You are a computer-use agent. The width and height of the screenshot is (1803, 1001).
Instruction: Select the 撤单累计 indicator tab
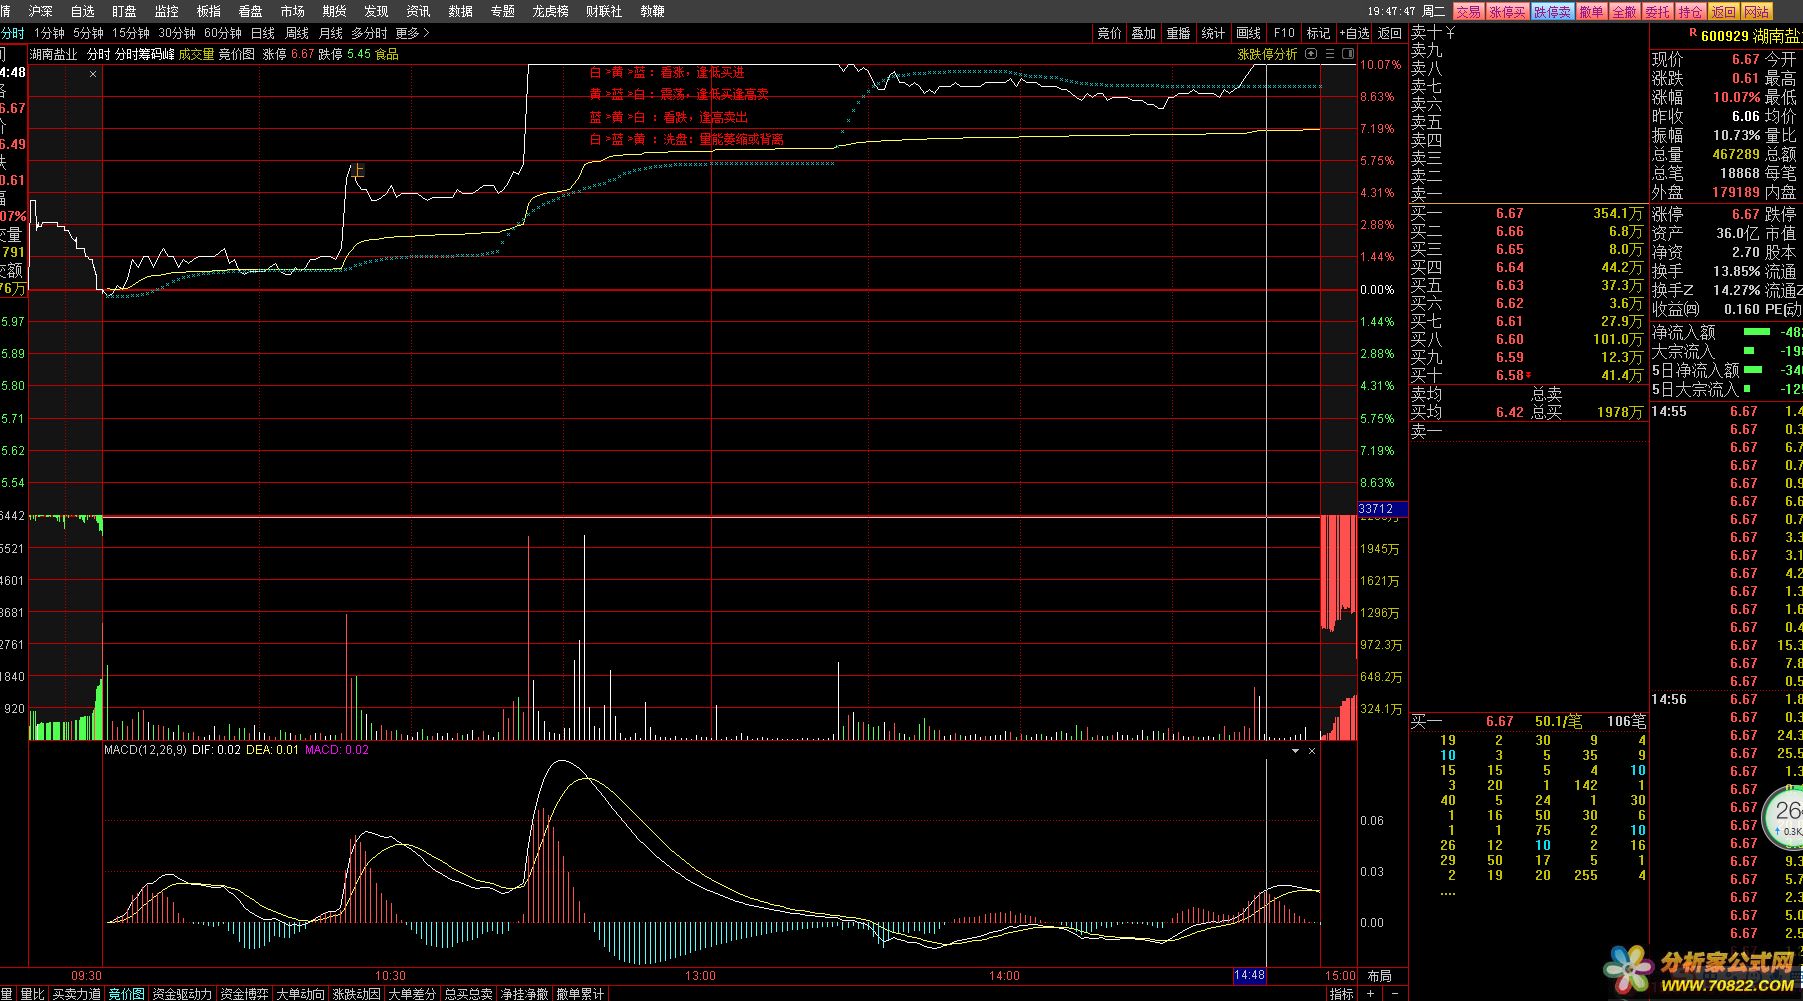click(x=580, y=994)
